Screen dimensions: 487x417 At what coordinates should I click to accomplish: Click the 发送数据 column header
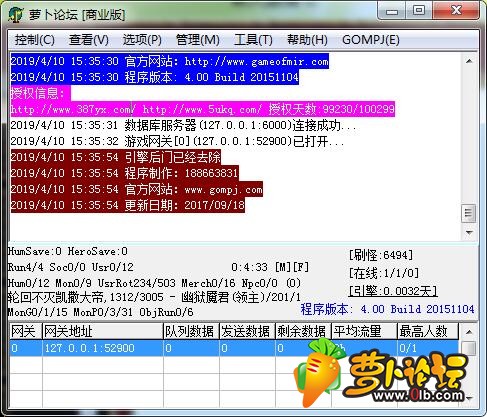[x=247, y=331]
